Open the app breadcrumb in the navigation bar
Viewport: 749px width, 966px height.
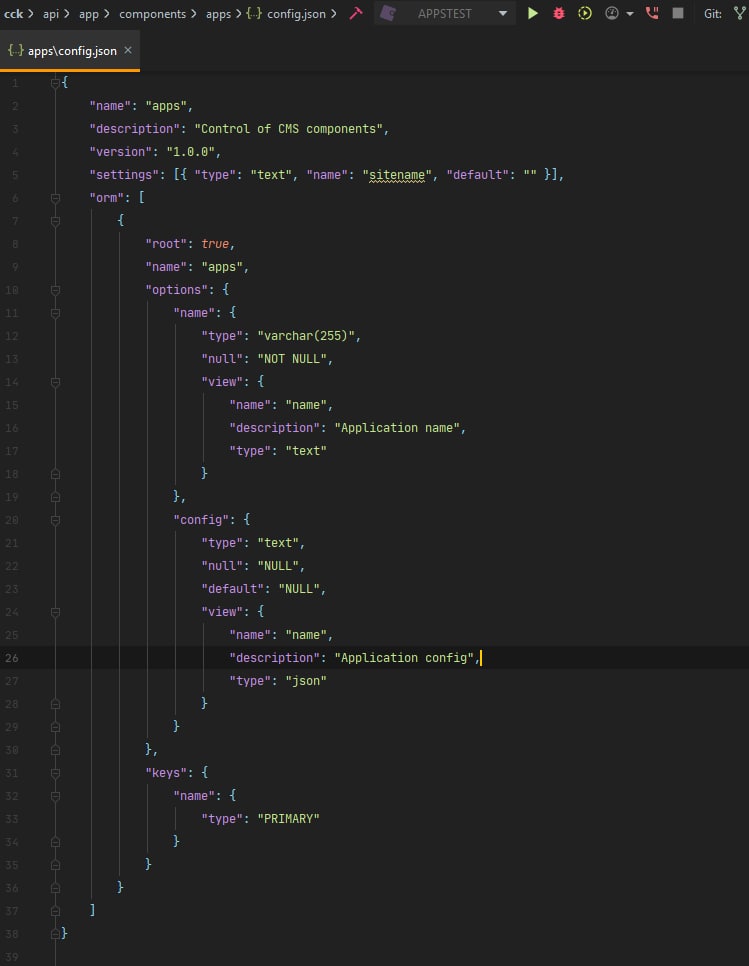pos(89,14)
